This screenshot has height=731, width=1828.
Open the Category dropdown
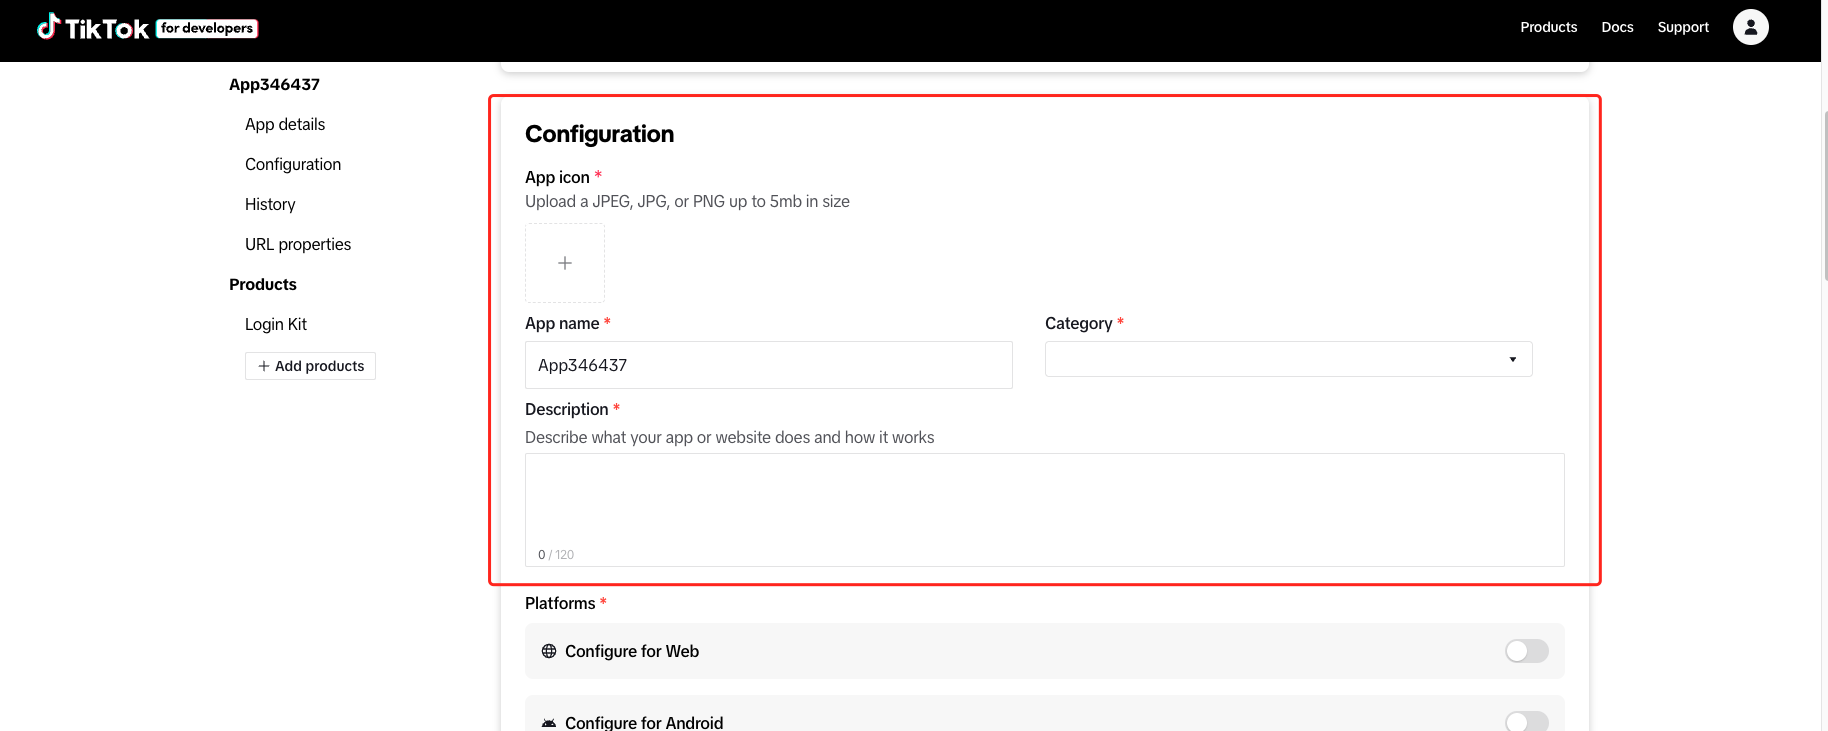pyautogui.click(x=1288, y=359)
